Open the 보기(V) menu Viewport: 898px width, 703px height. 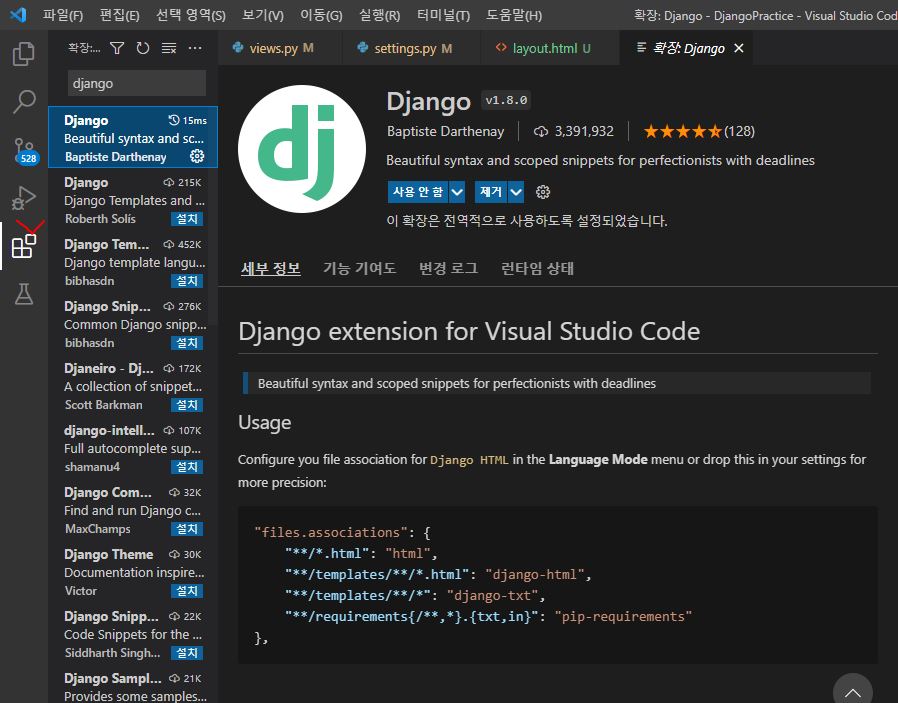[x=262, y=15]
